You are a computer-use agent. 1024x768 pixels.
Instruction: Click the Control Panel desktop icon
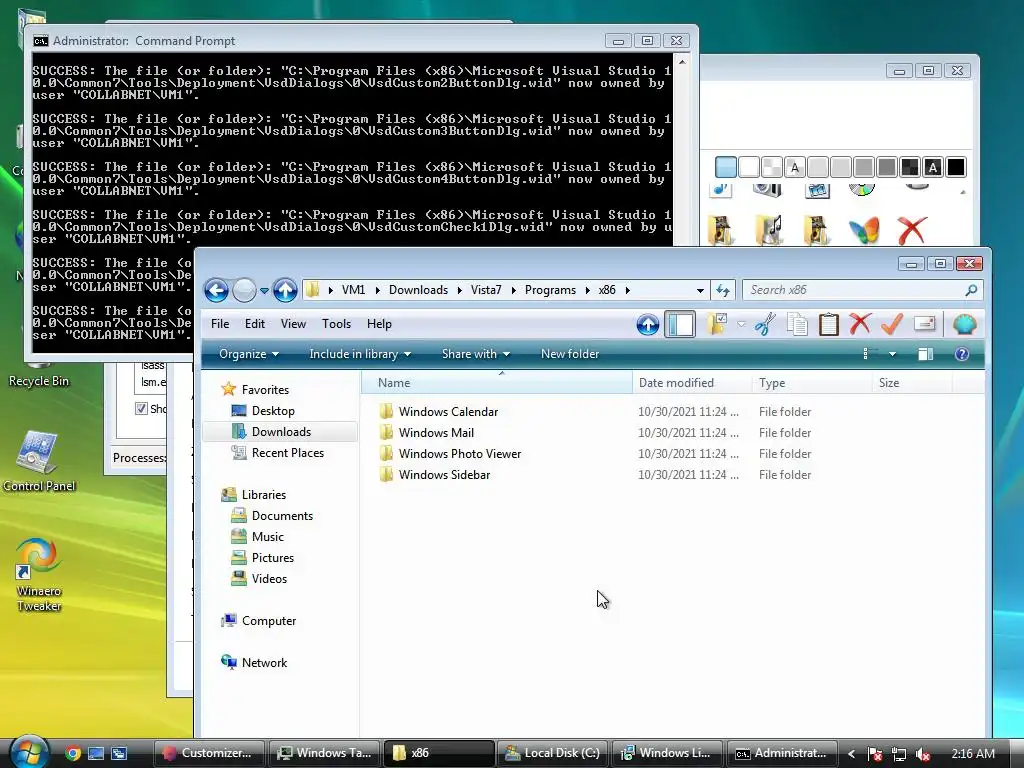39,460
